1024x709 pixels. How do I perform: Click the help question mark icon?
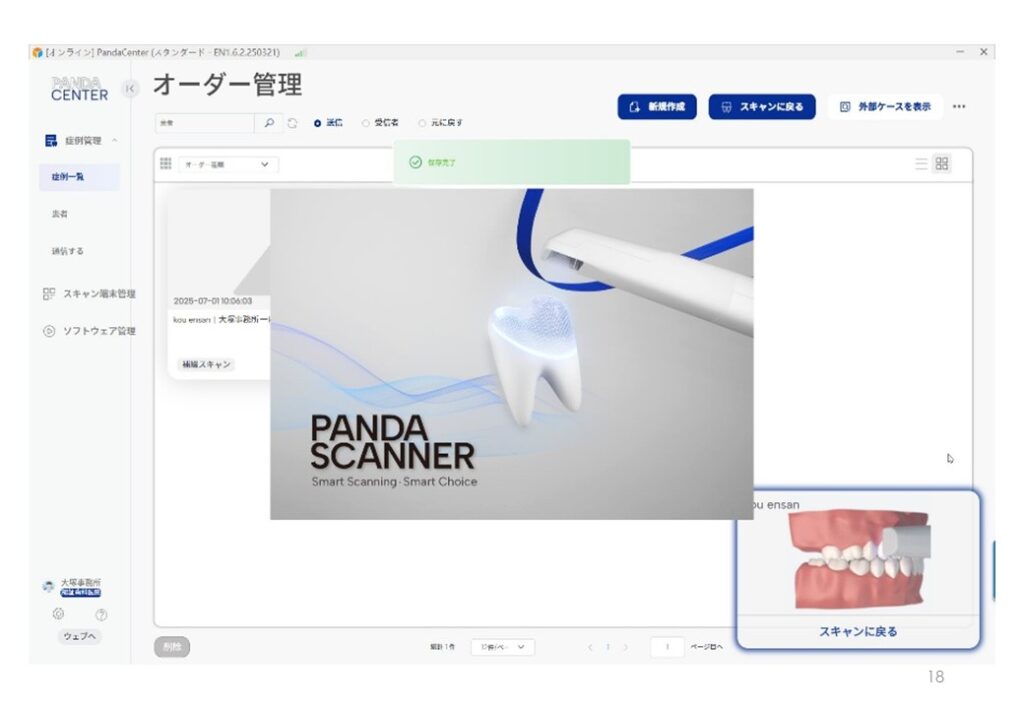pos(101,615)
